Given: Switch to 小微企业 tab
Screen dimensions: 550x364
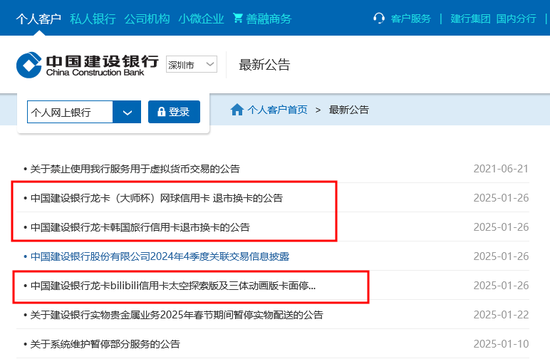Looking at the screenshot, I should tap(201, 19).
